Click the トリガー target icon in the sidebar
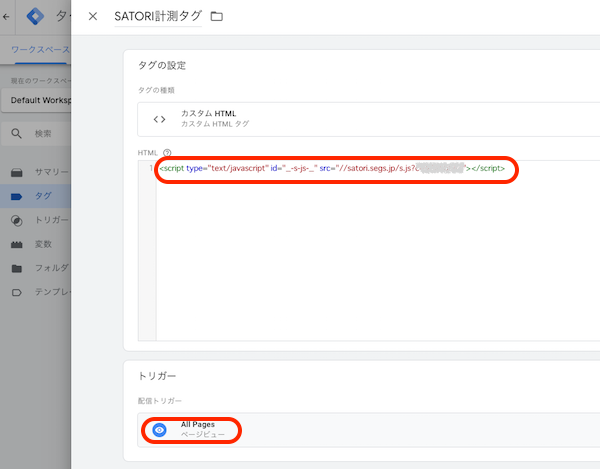Viewport: 600px width, 469px height. 16,221
